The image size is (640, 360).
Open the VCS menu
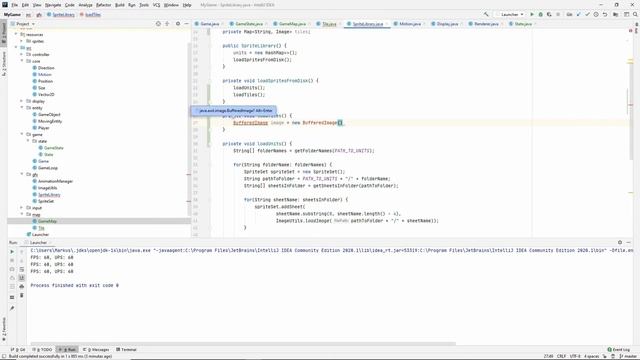[156, 5]
